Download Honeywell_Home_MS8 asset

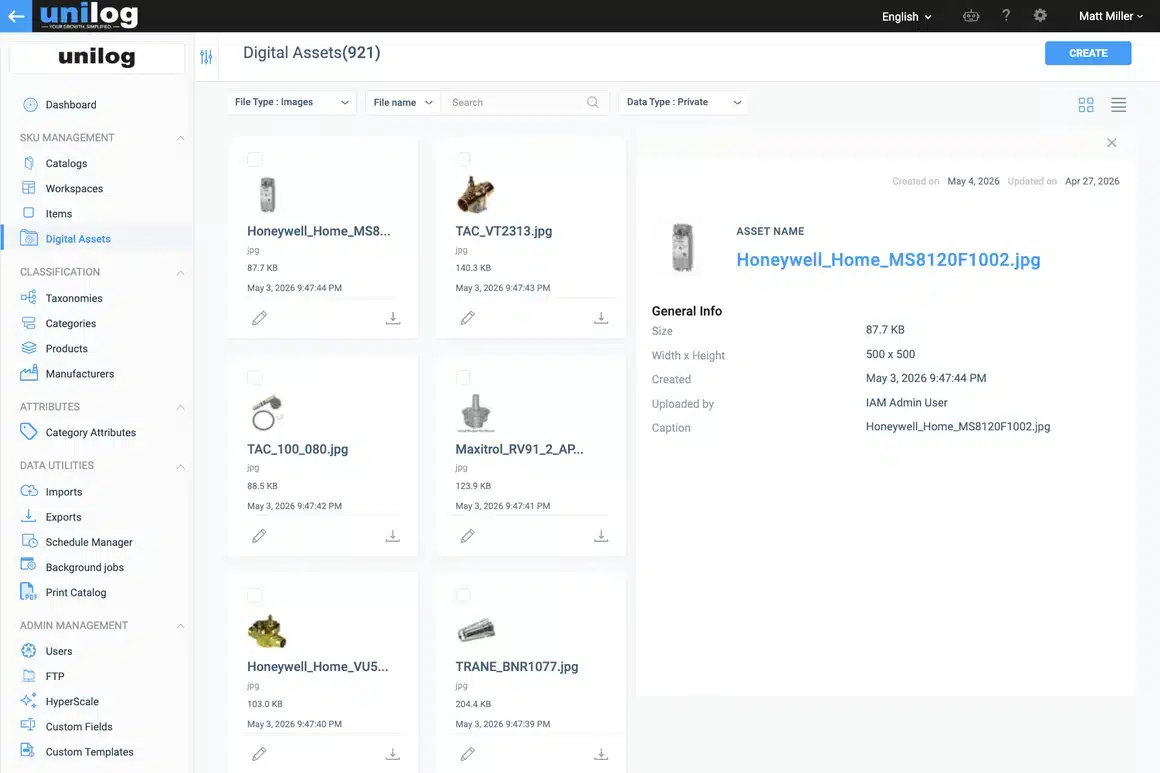click(x=393, y=318)
